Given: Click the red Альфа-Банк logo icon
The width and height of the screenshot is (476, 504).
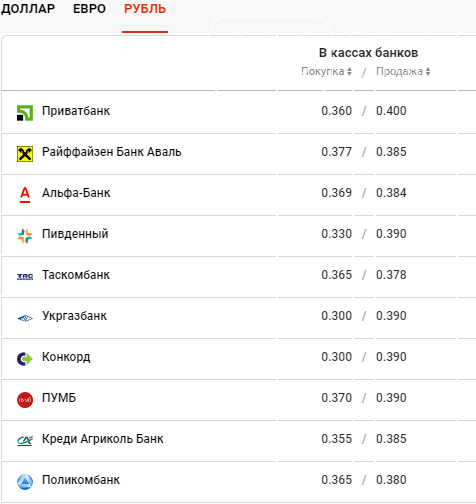Looking at the screenshot, I should (x=25, y=195).
